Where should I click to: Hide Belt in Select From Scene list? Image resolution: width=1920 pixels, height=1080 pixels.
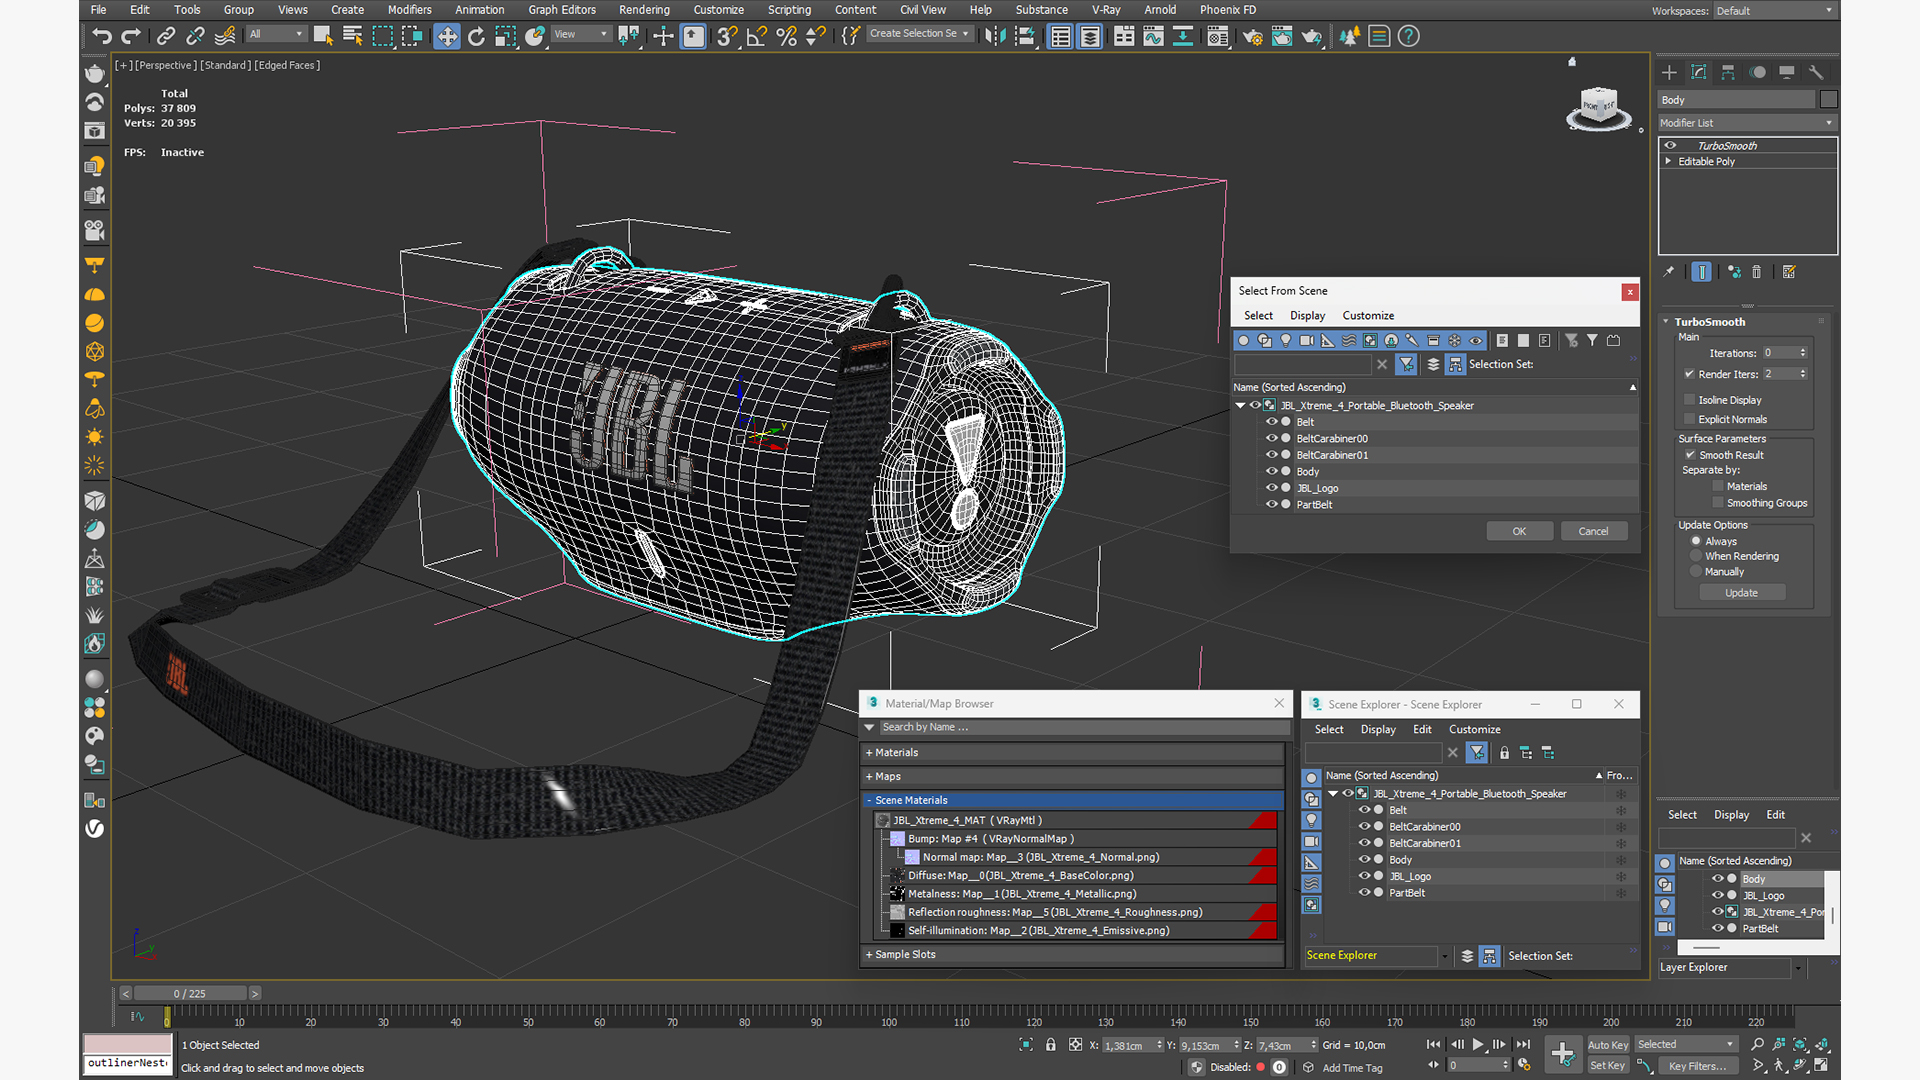click(1272, 422)
